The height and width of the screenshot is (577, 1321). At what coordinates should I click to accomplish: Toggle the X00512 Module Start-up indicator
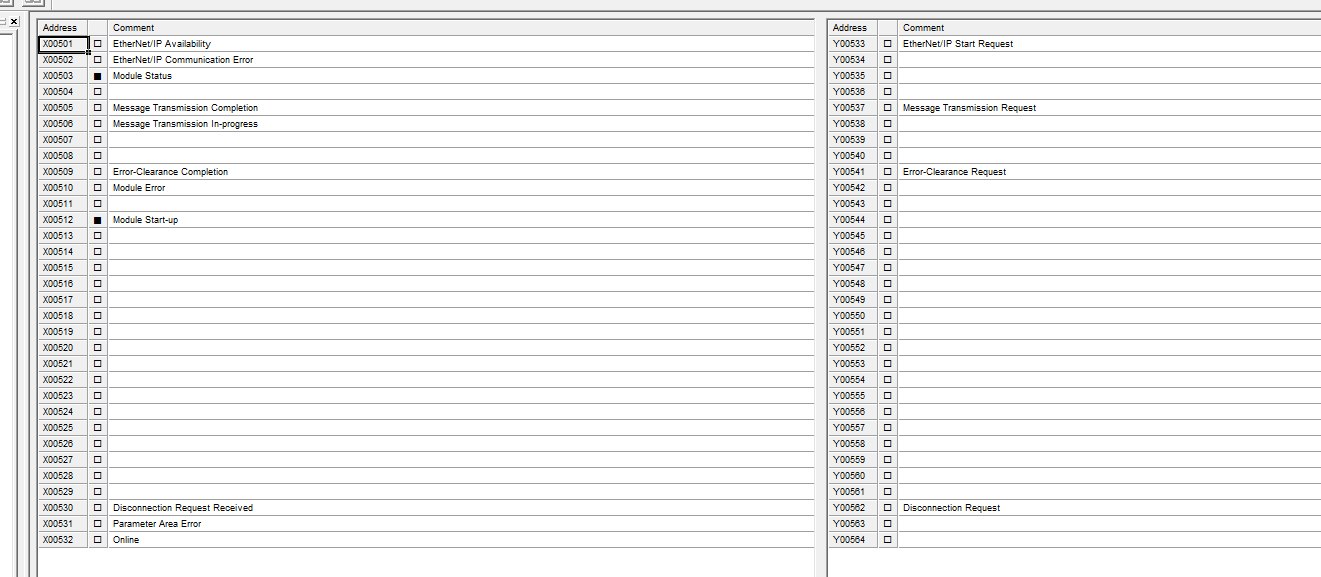(98, 220)
